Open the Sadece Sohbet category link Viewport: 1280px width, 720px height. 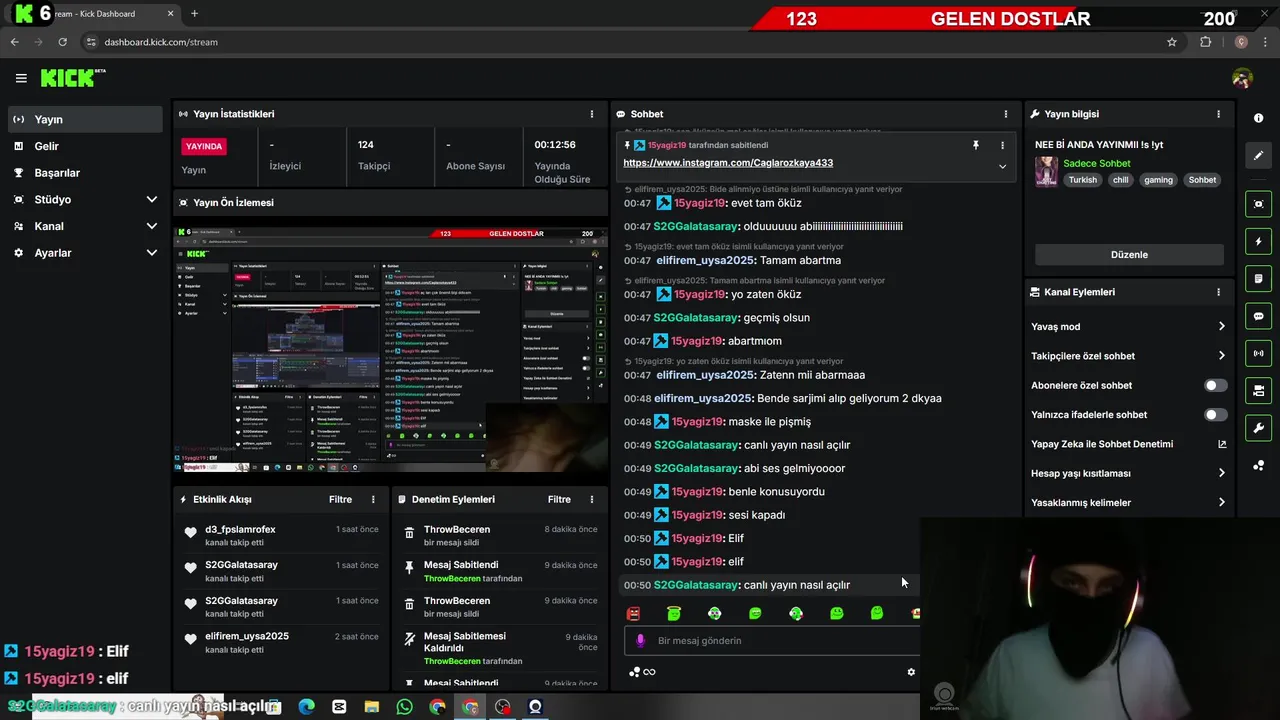(1097, 163)
